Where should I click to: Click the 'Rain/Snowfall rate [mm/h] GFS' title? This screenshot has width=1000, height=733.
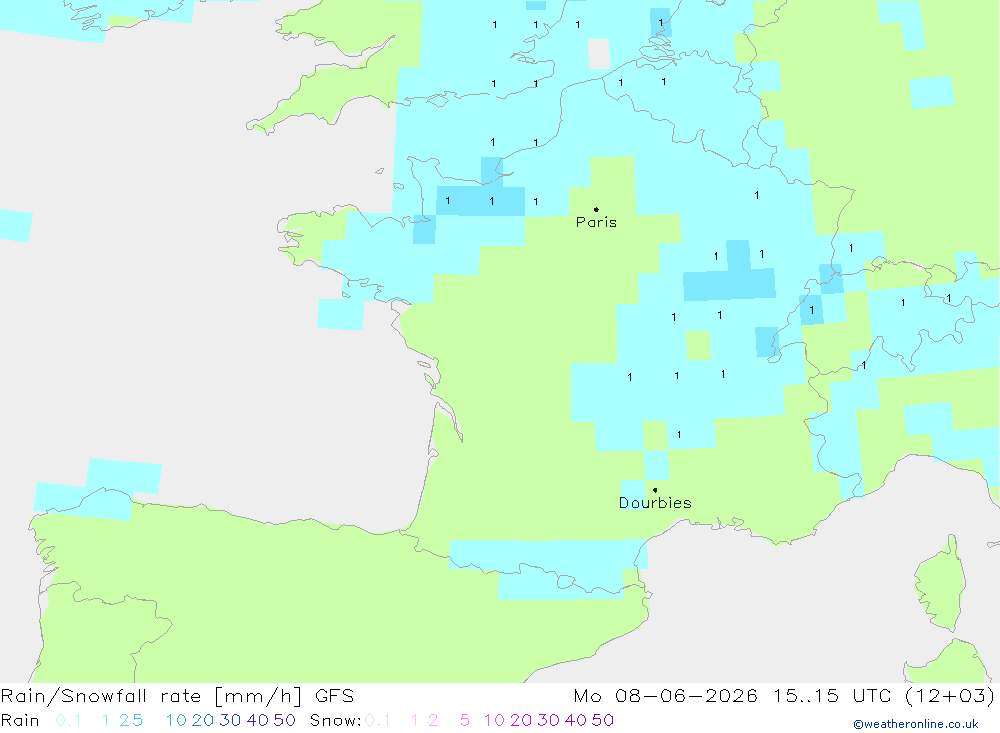coord(177,696)
